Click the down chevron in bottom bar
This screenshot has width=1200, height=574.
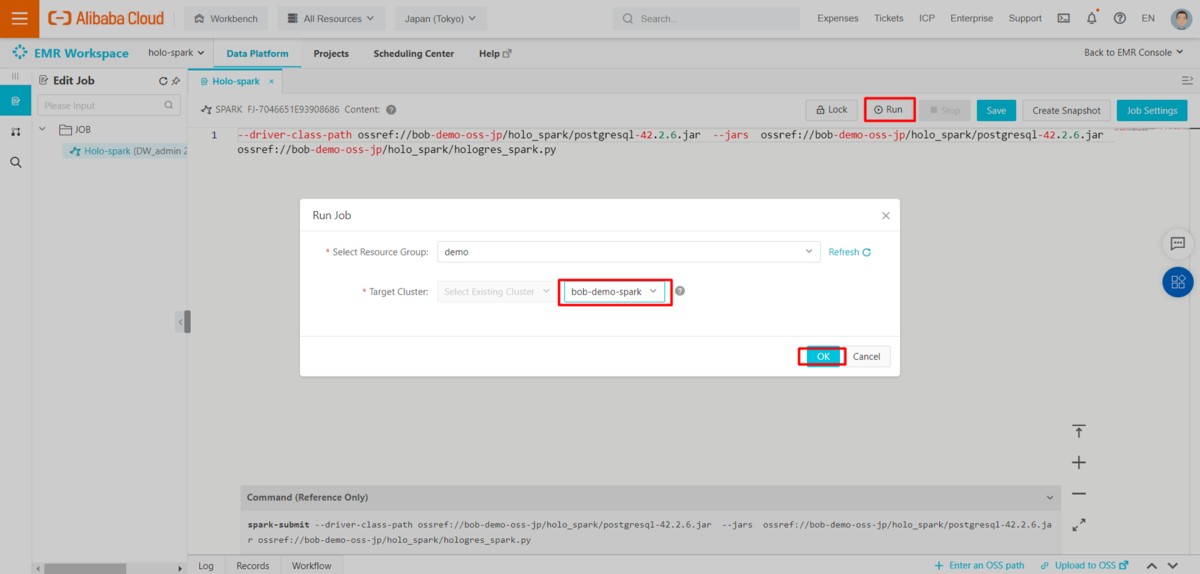click(1175, 566)
